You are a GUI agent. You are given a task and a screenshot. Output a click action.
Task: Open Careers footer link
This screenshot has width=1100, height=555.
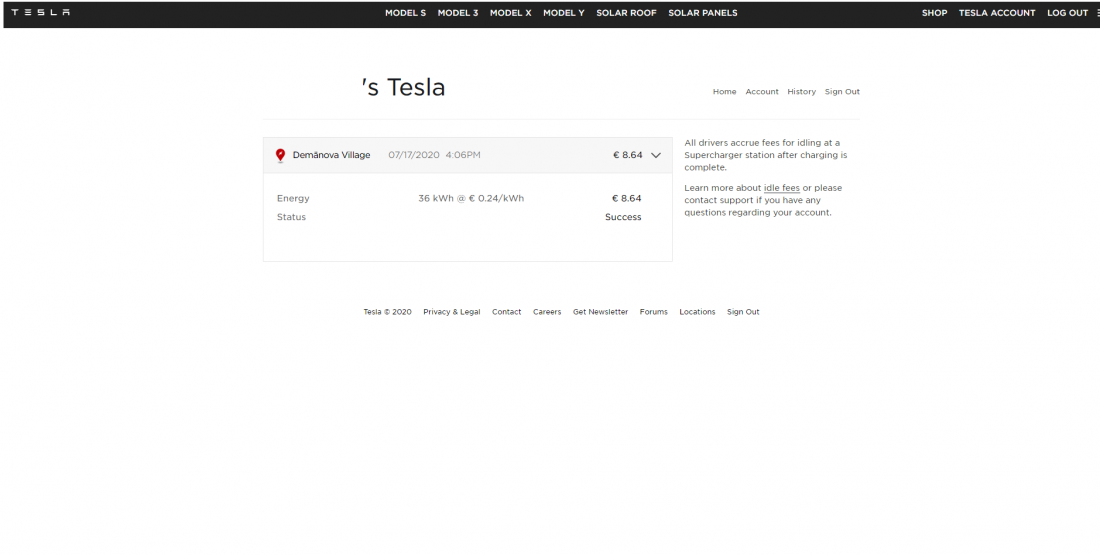546,312
